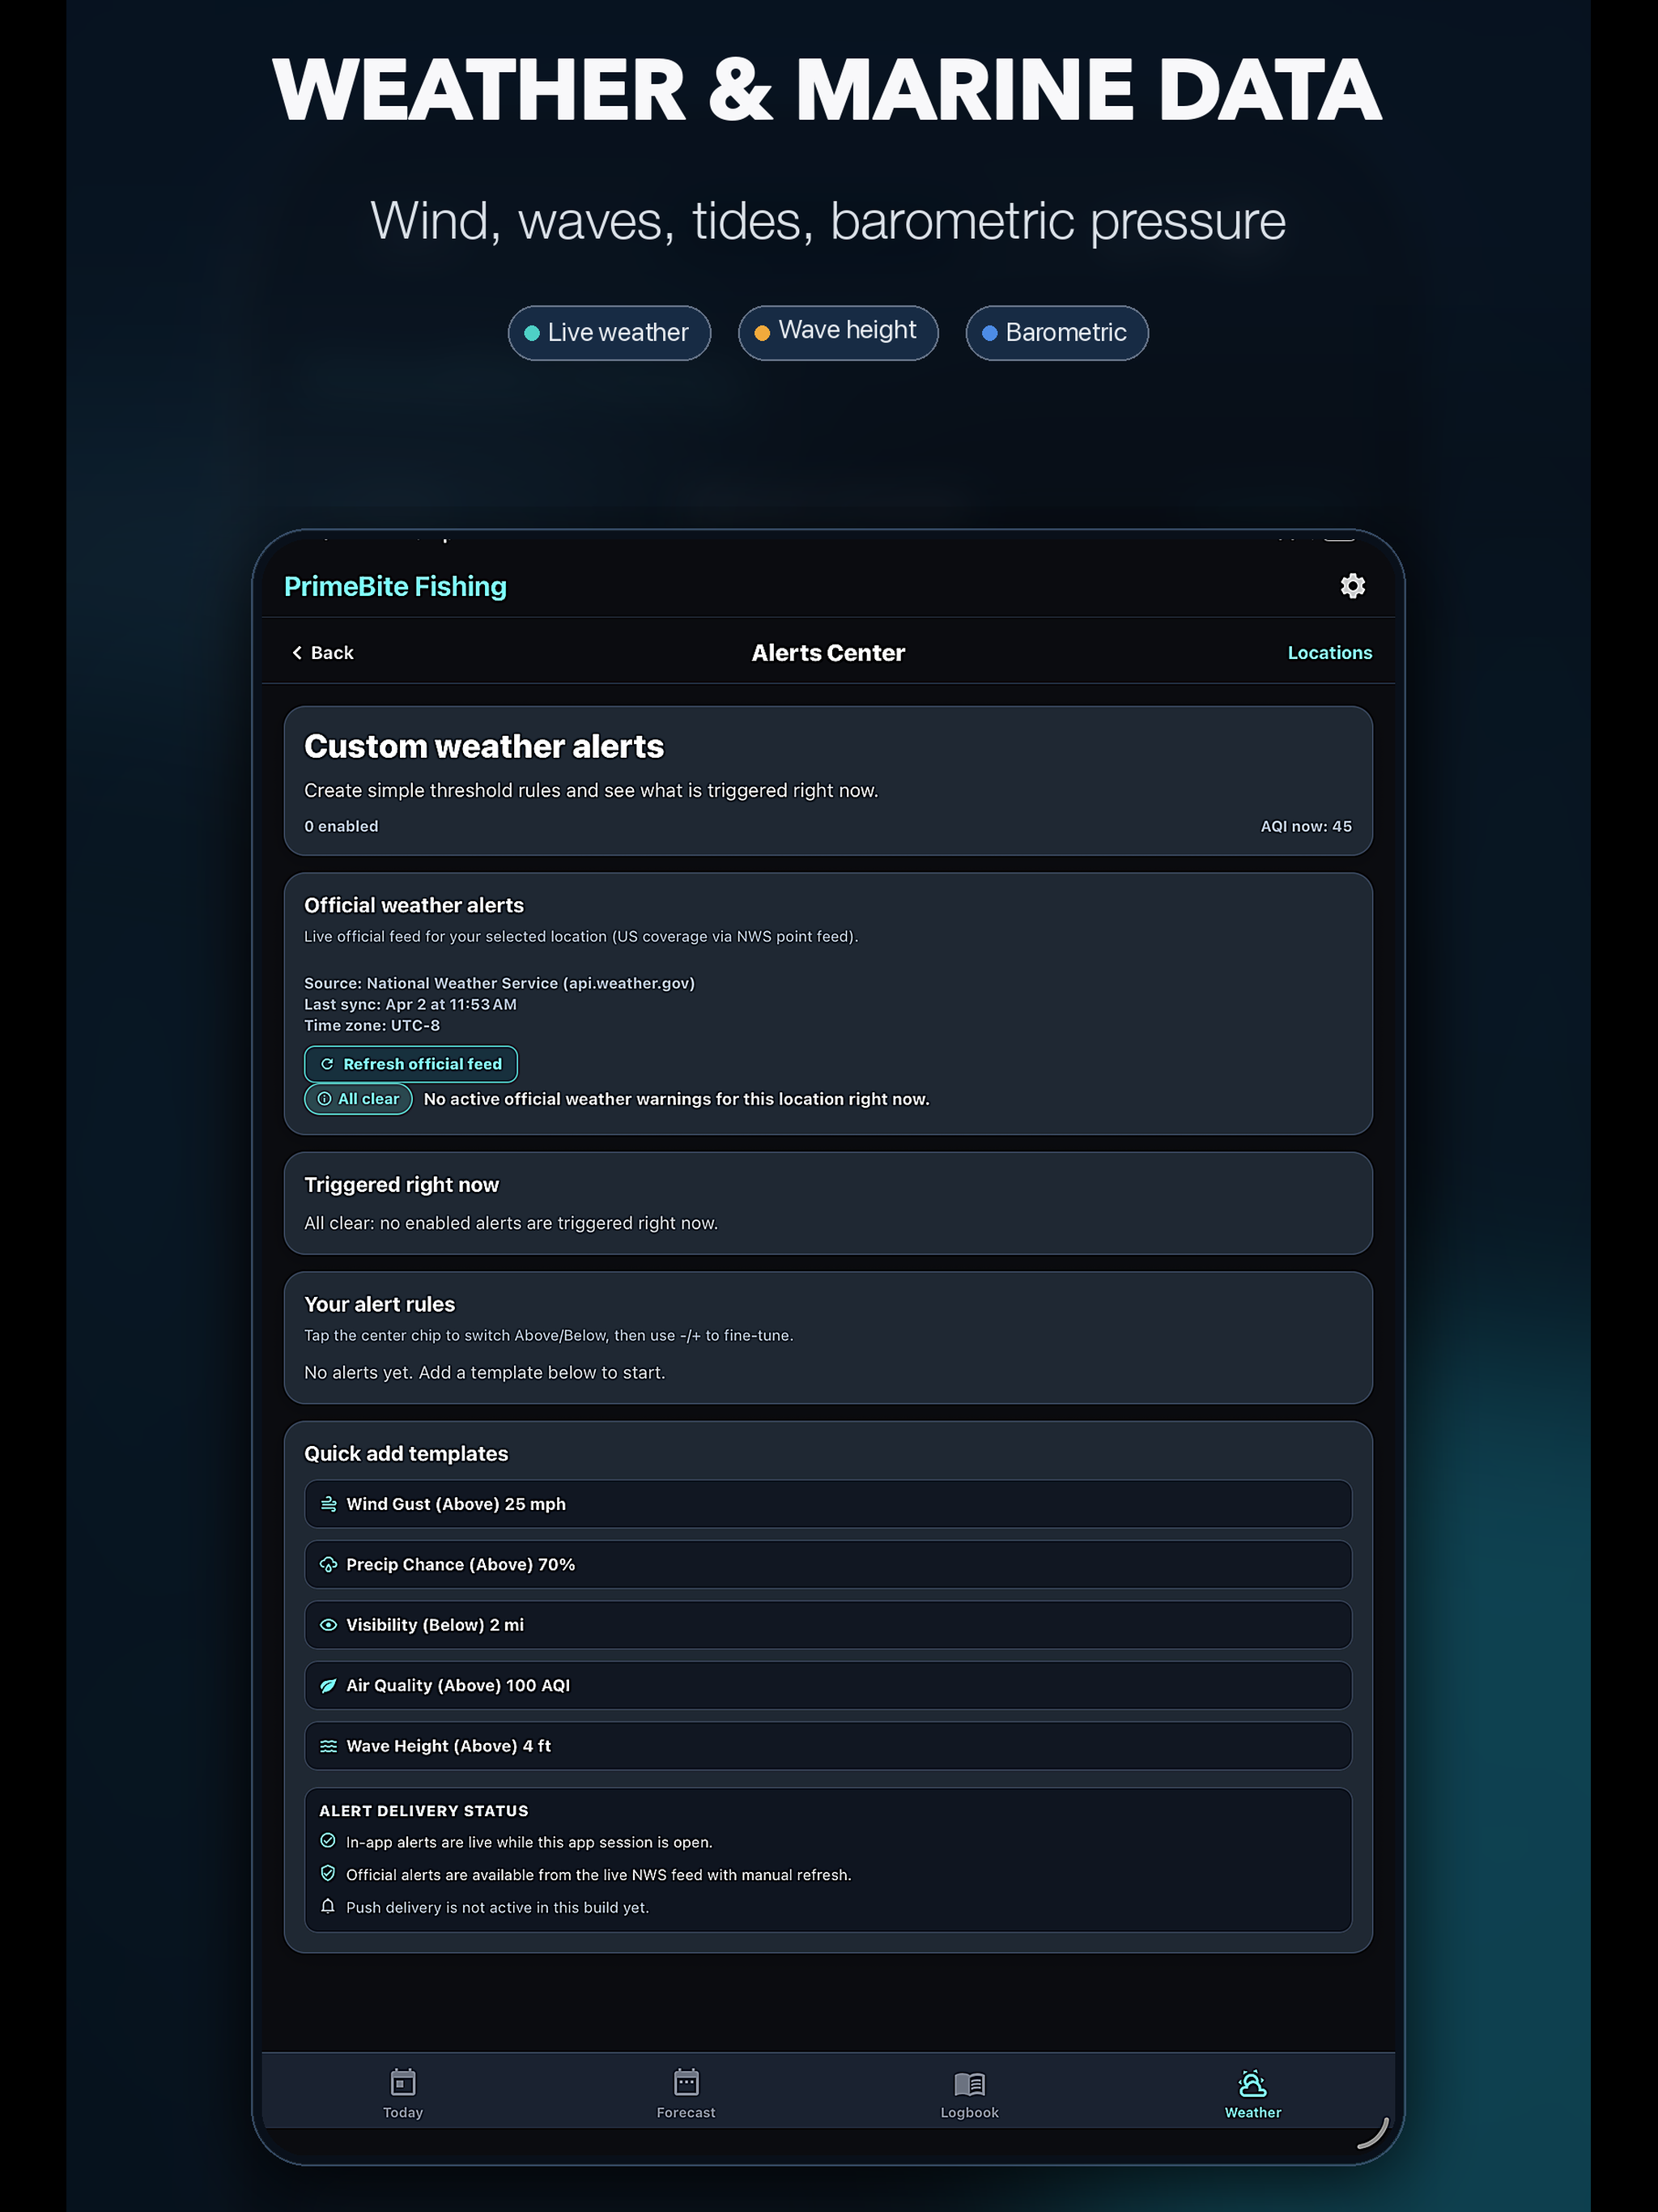Click 'Official alerts are available from the live NWS feed' text
1658x2212 pixels.
(598, 1875)
